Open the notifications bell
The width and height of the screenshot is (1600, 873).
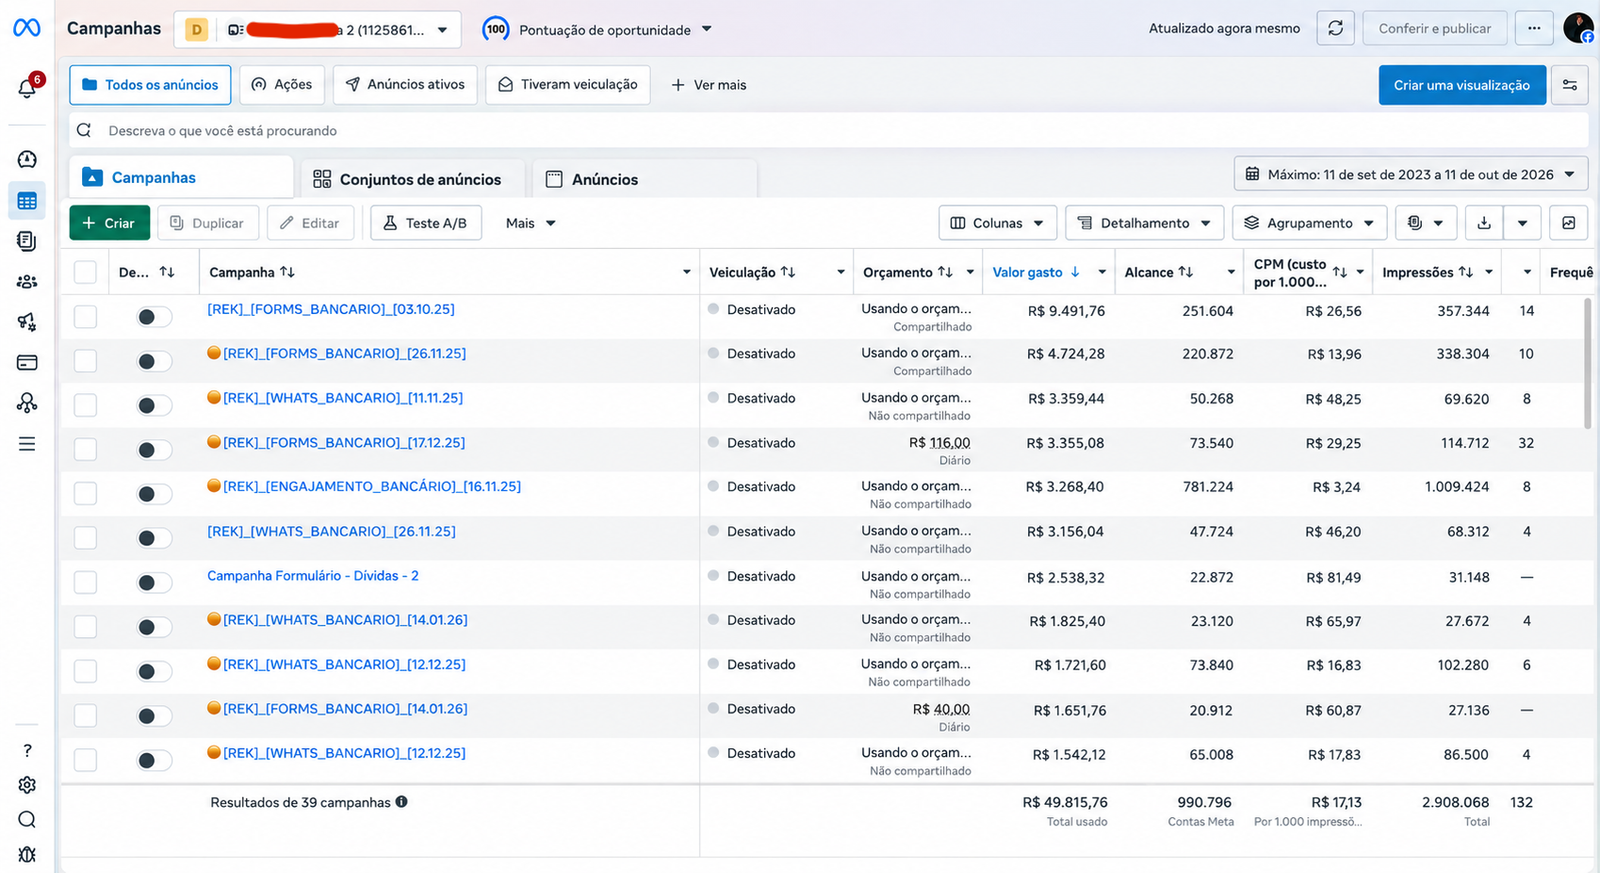click(x=27, y=88)
